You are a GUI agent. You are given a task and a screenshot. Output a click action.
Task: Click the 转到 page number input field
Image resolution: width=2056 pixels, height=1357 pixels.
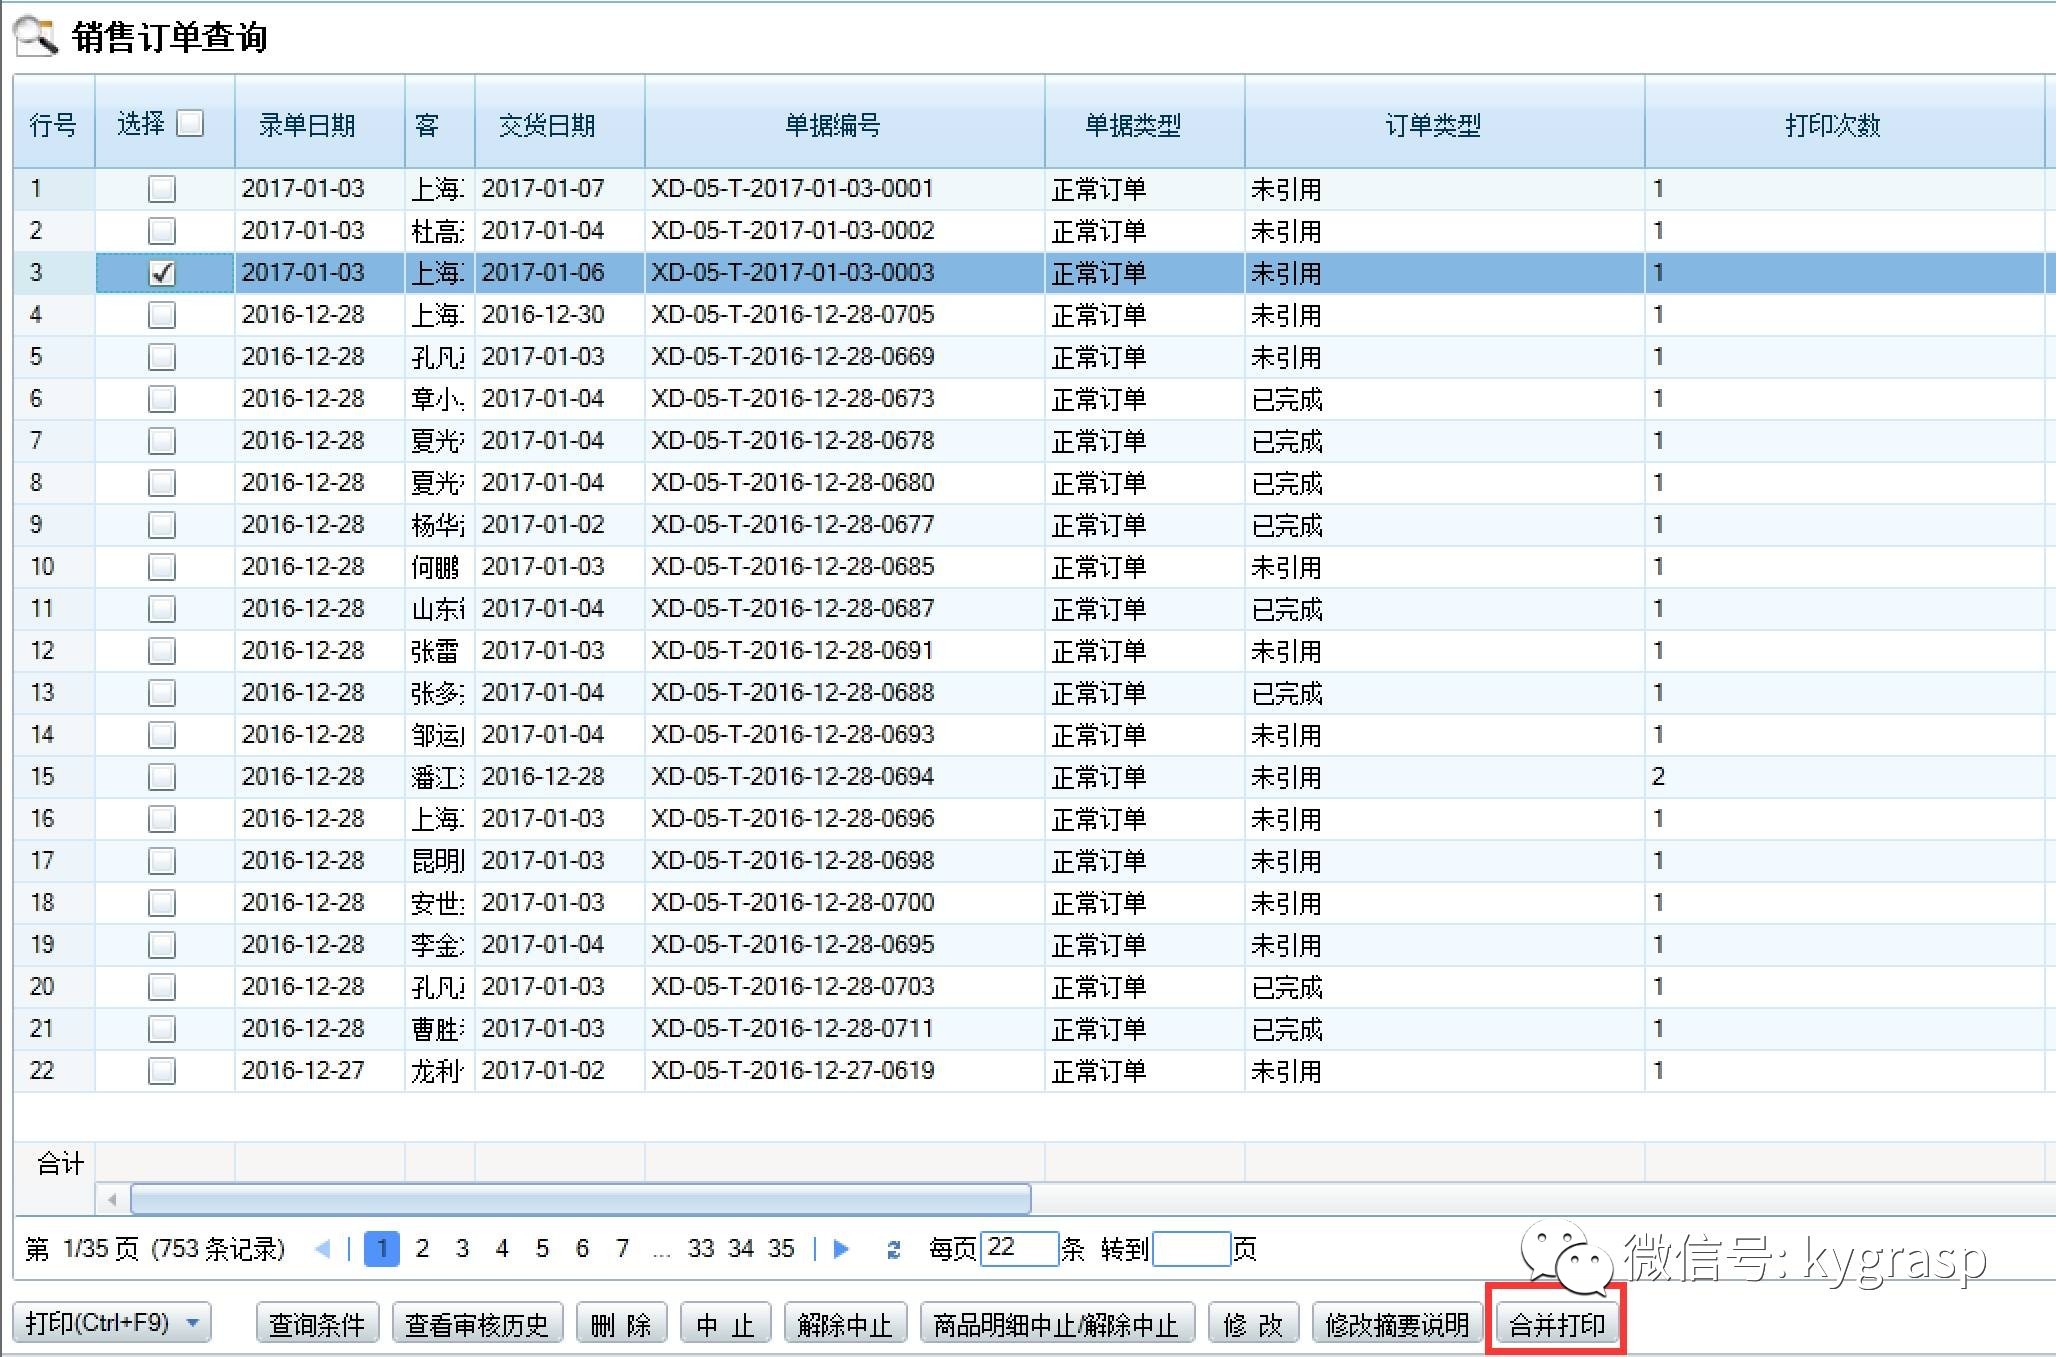coord(1190,1248)
